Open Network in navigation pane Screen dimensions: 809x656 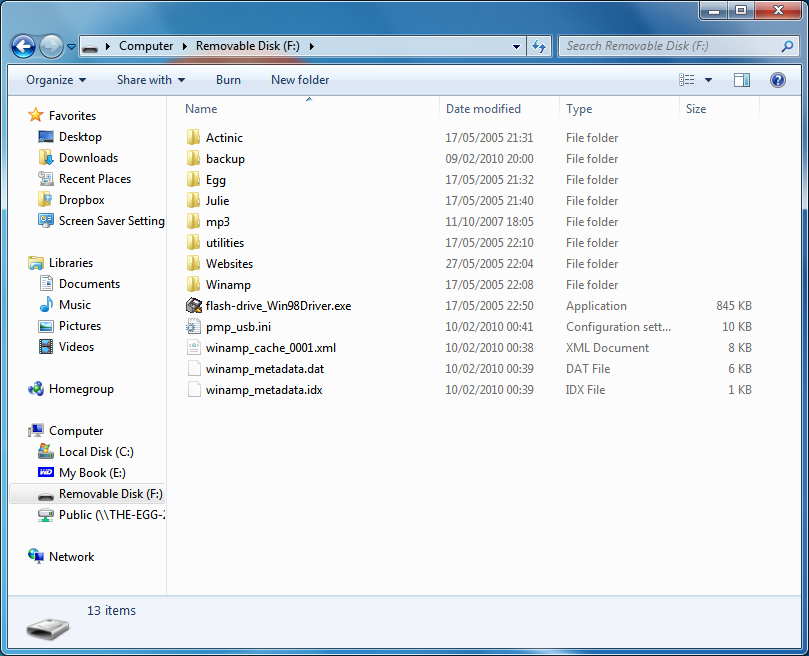71,557
